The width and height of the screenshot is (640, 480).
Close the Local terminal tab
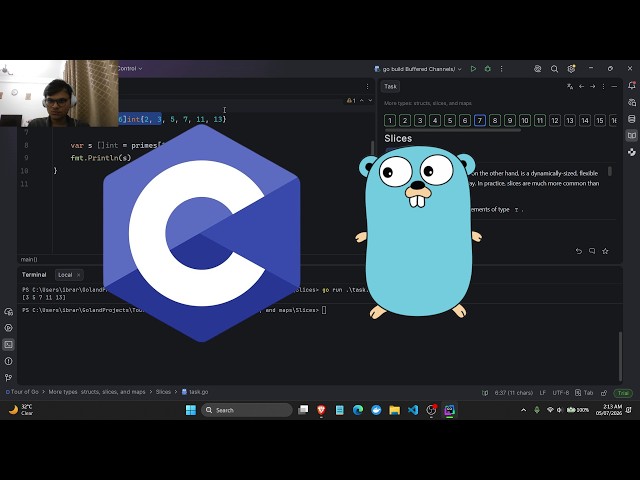[79, 275]
